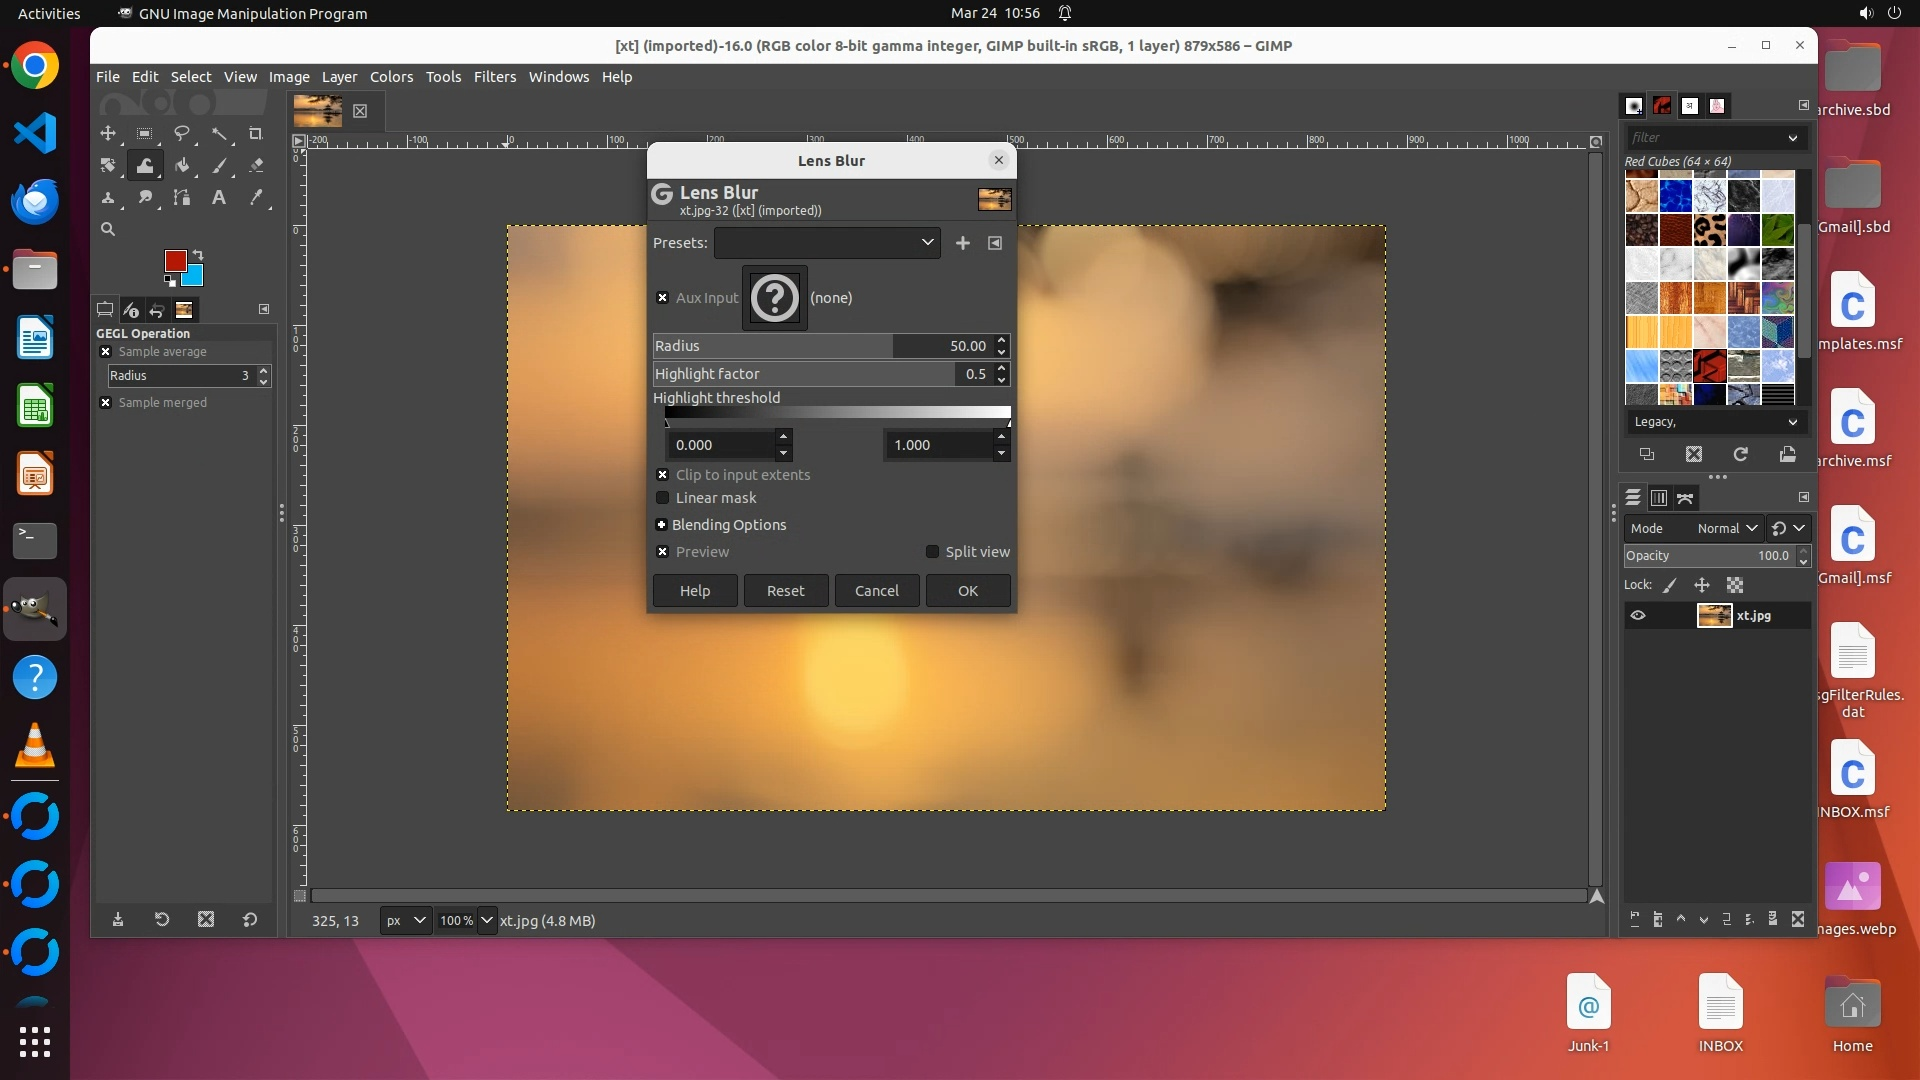Open the Filters menu
Screen dimensions: 1920x1080
(x=494, y=77)
